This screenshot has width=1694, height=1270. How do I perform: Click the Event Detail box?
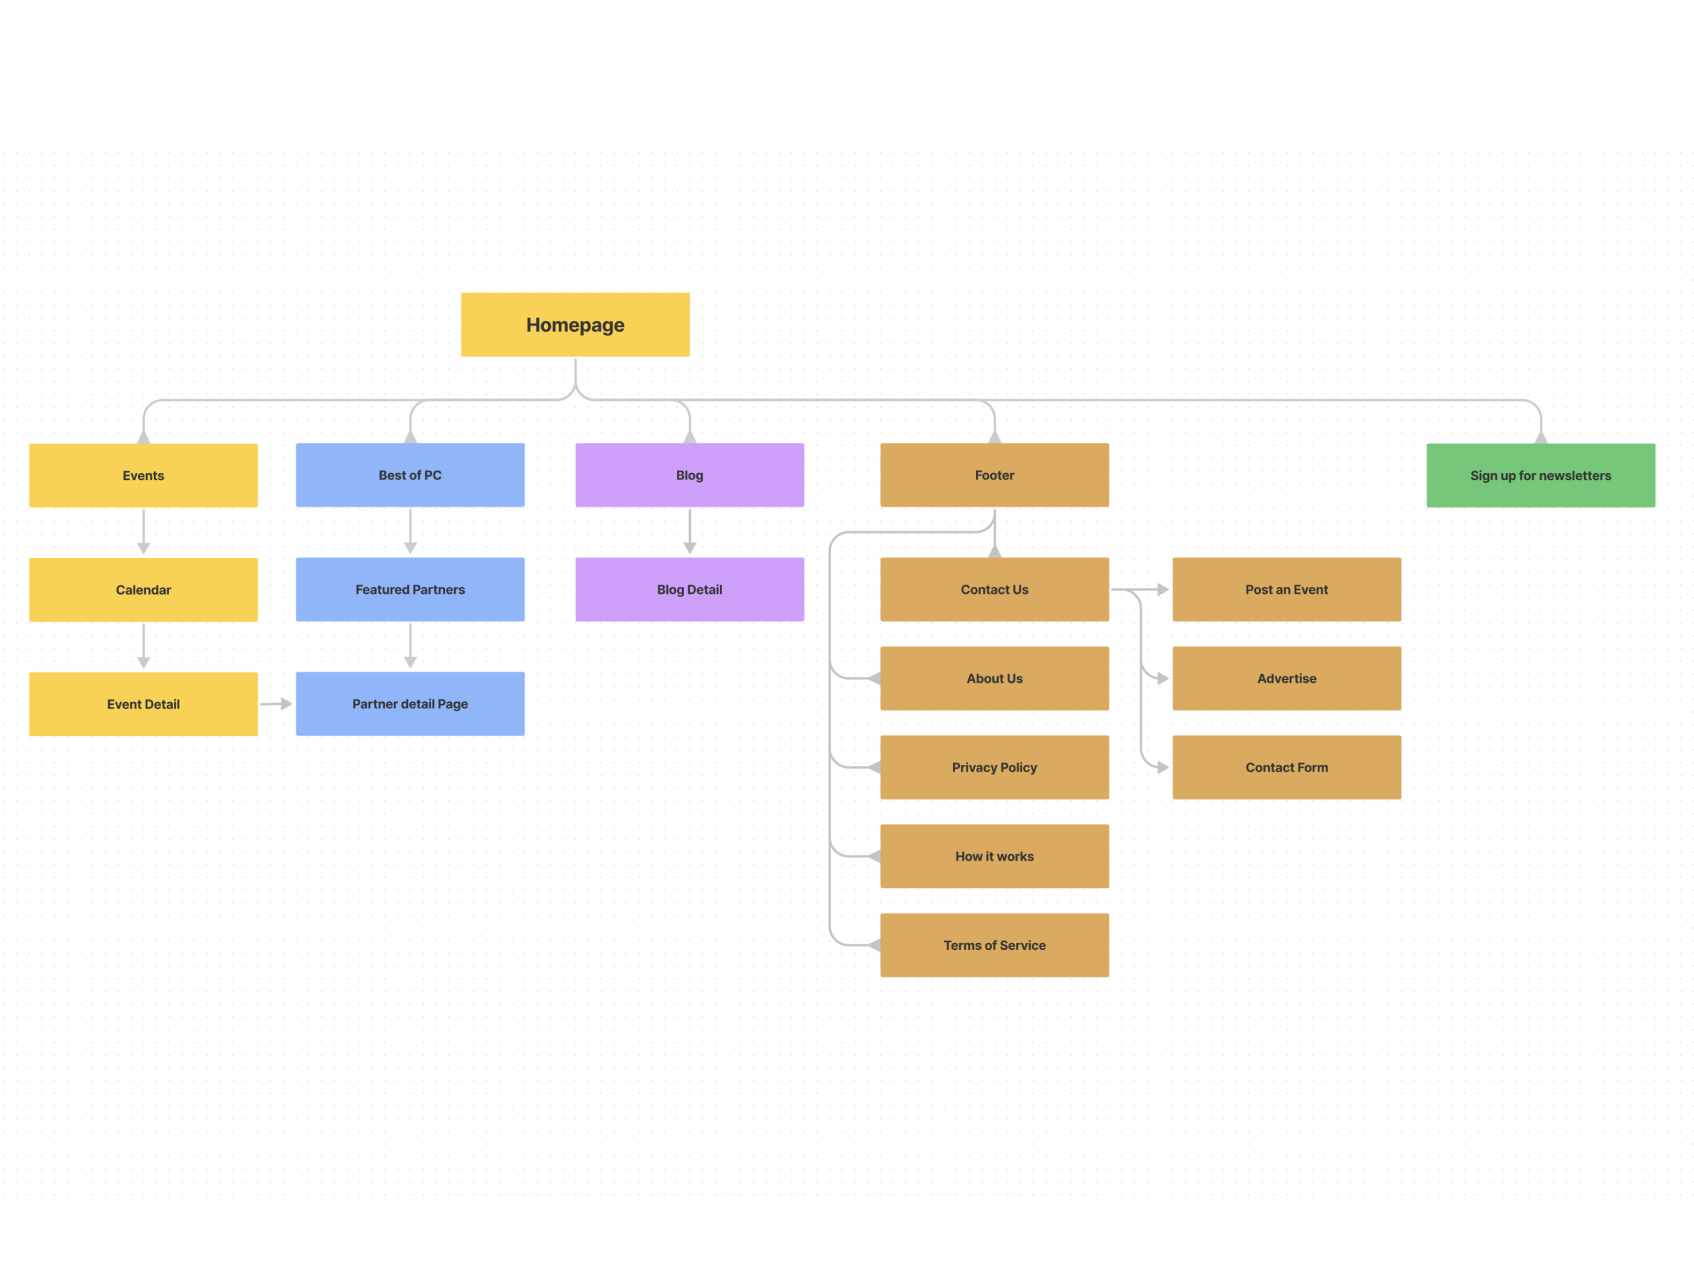coord(143,704)
